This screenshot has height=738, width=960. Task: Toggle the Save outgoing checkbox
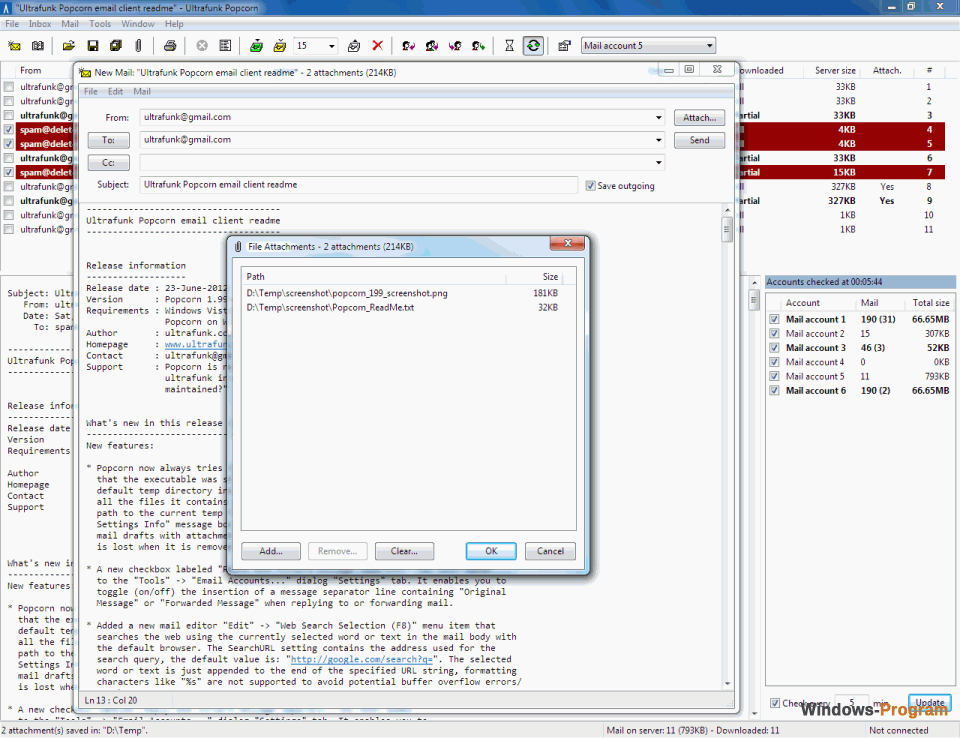point(591,185)
